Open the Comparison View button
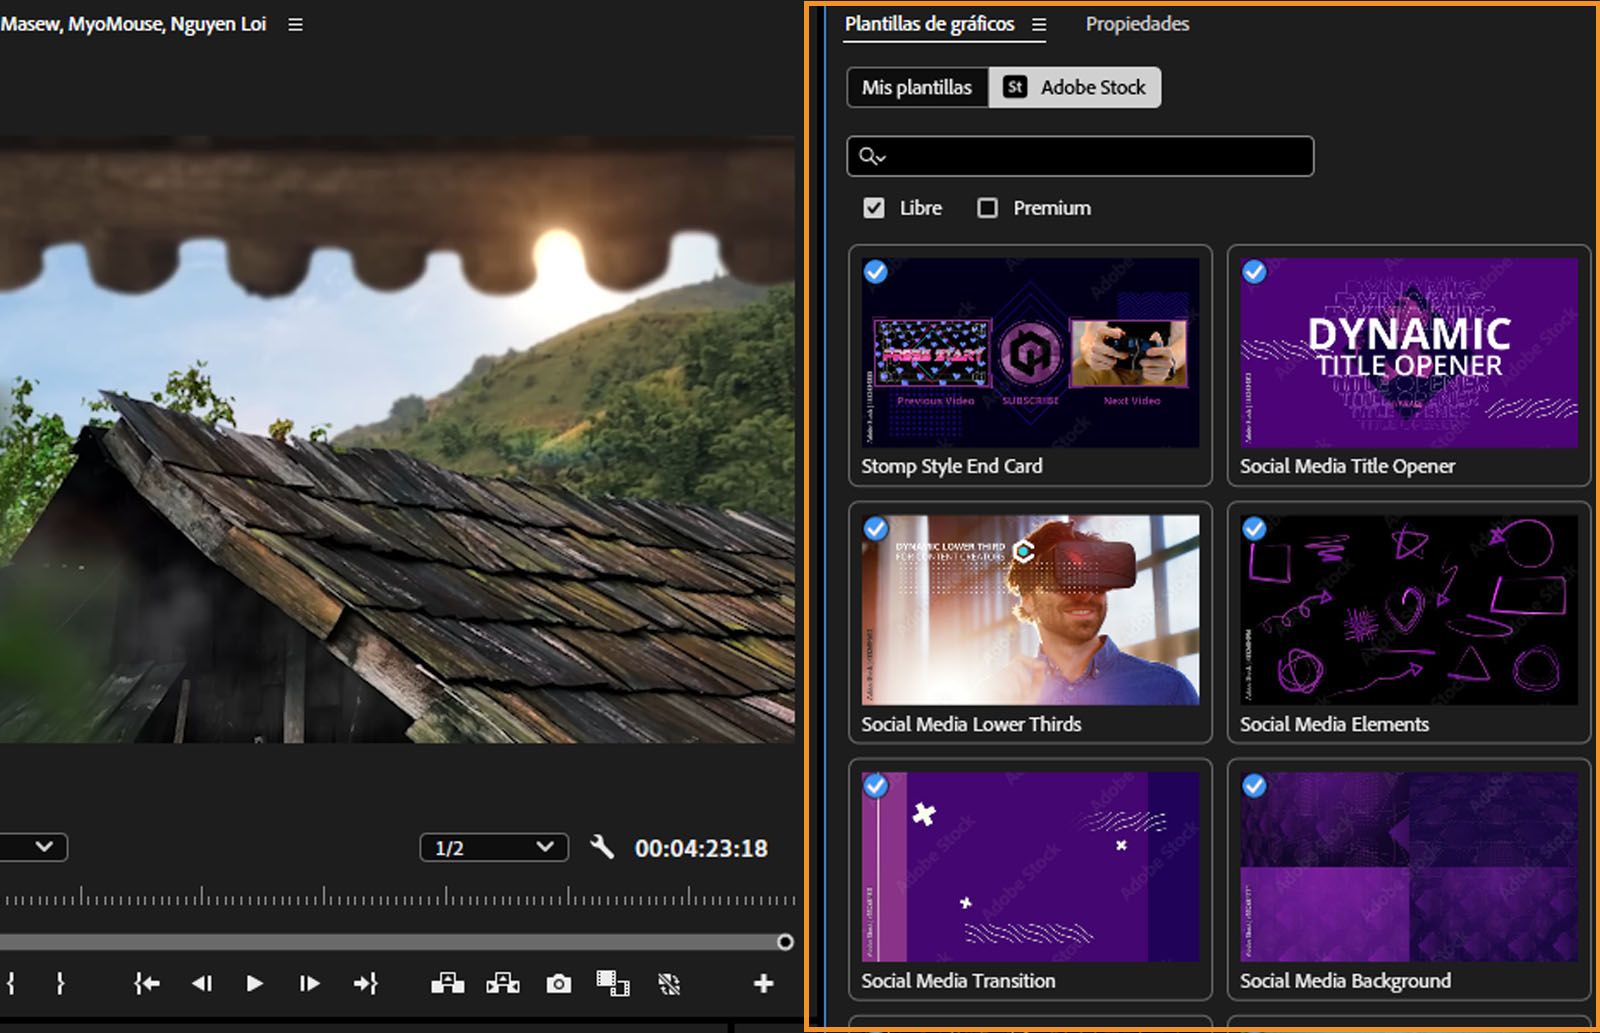 612,984
